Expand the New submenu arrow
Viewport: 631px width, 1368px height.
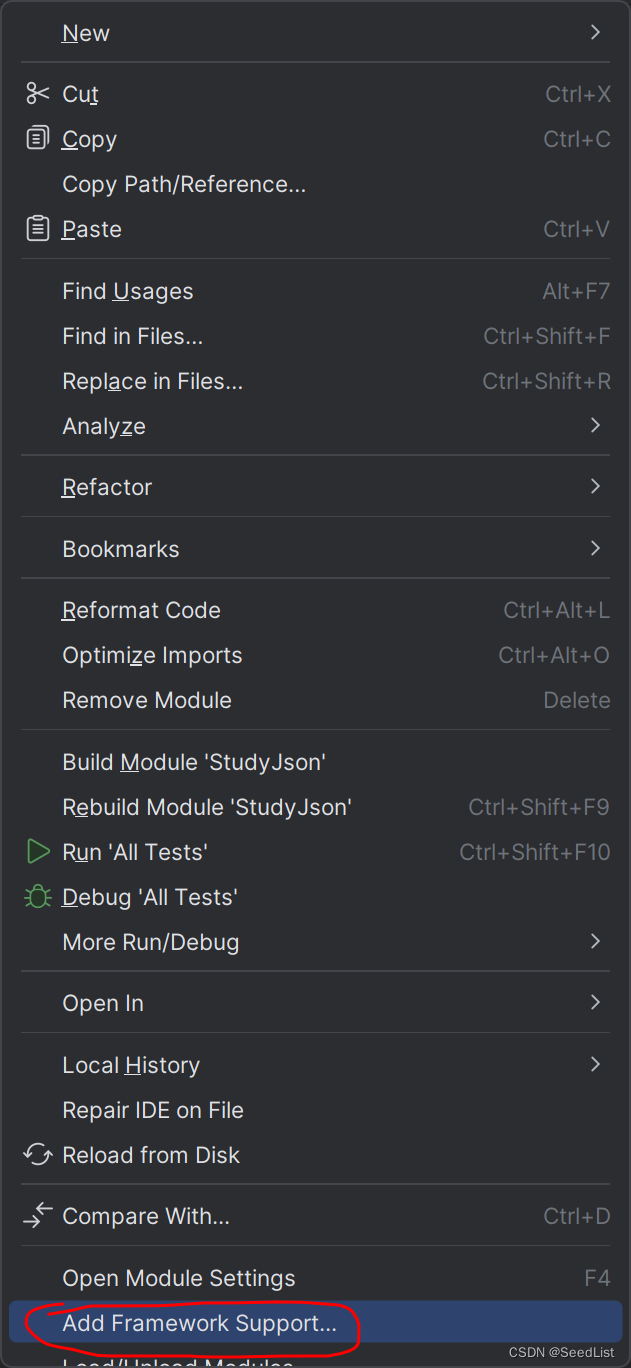[x=596, y=33]
